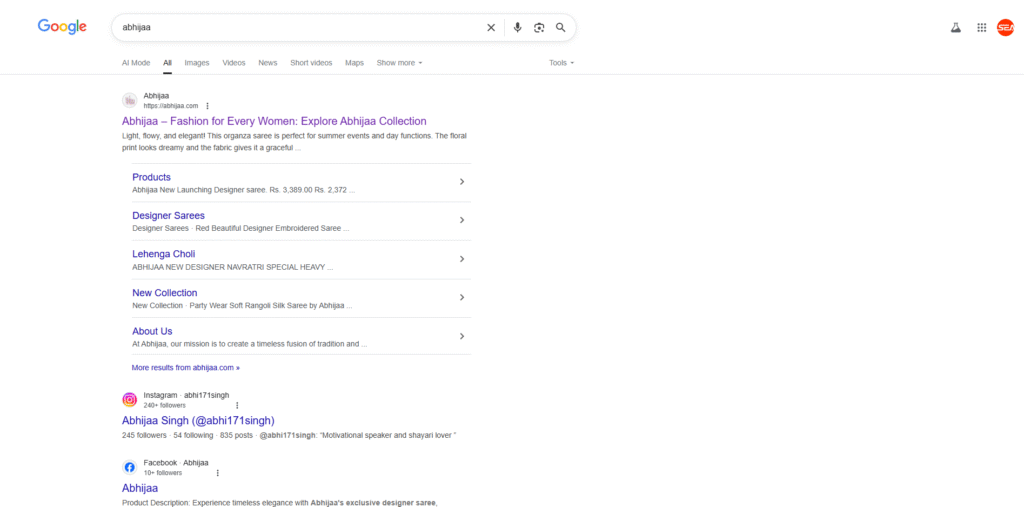Switch to the Images tab

click(197, 63)
